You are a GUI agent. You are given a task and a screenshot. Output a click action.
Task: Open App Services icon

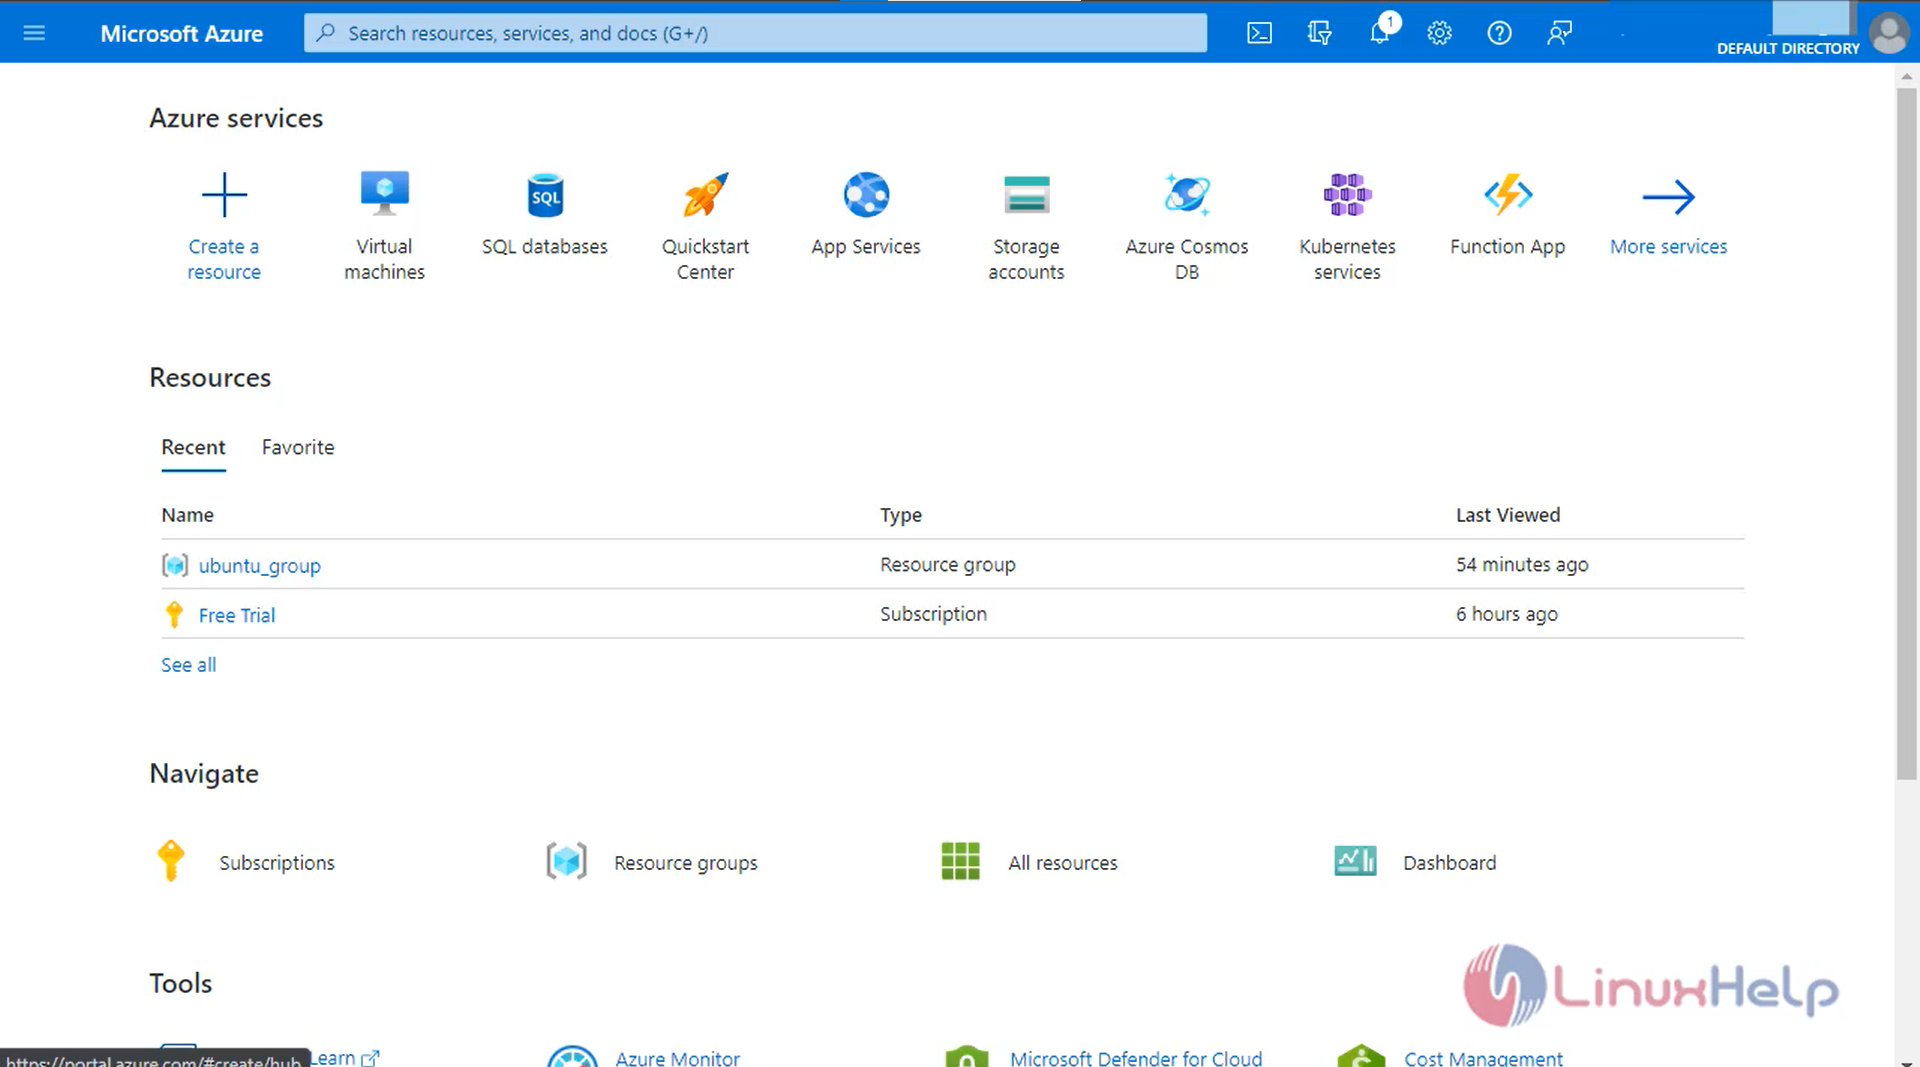(866, 194)
